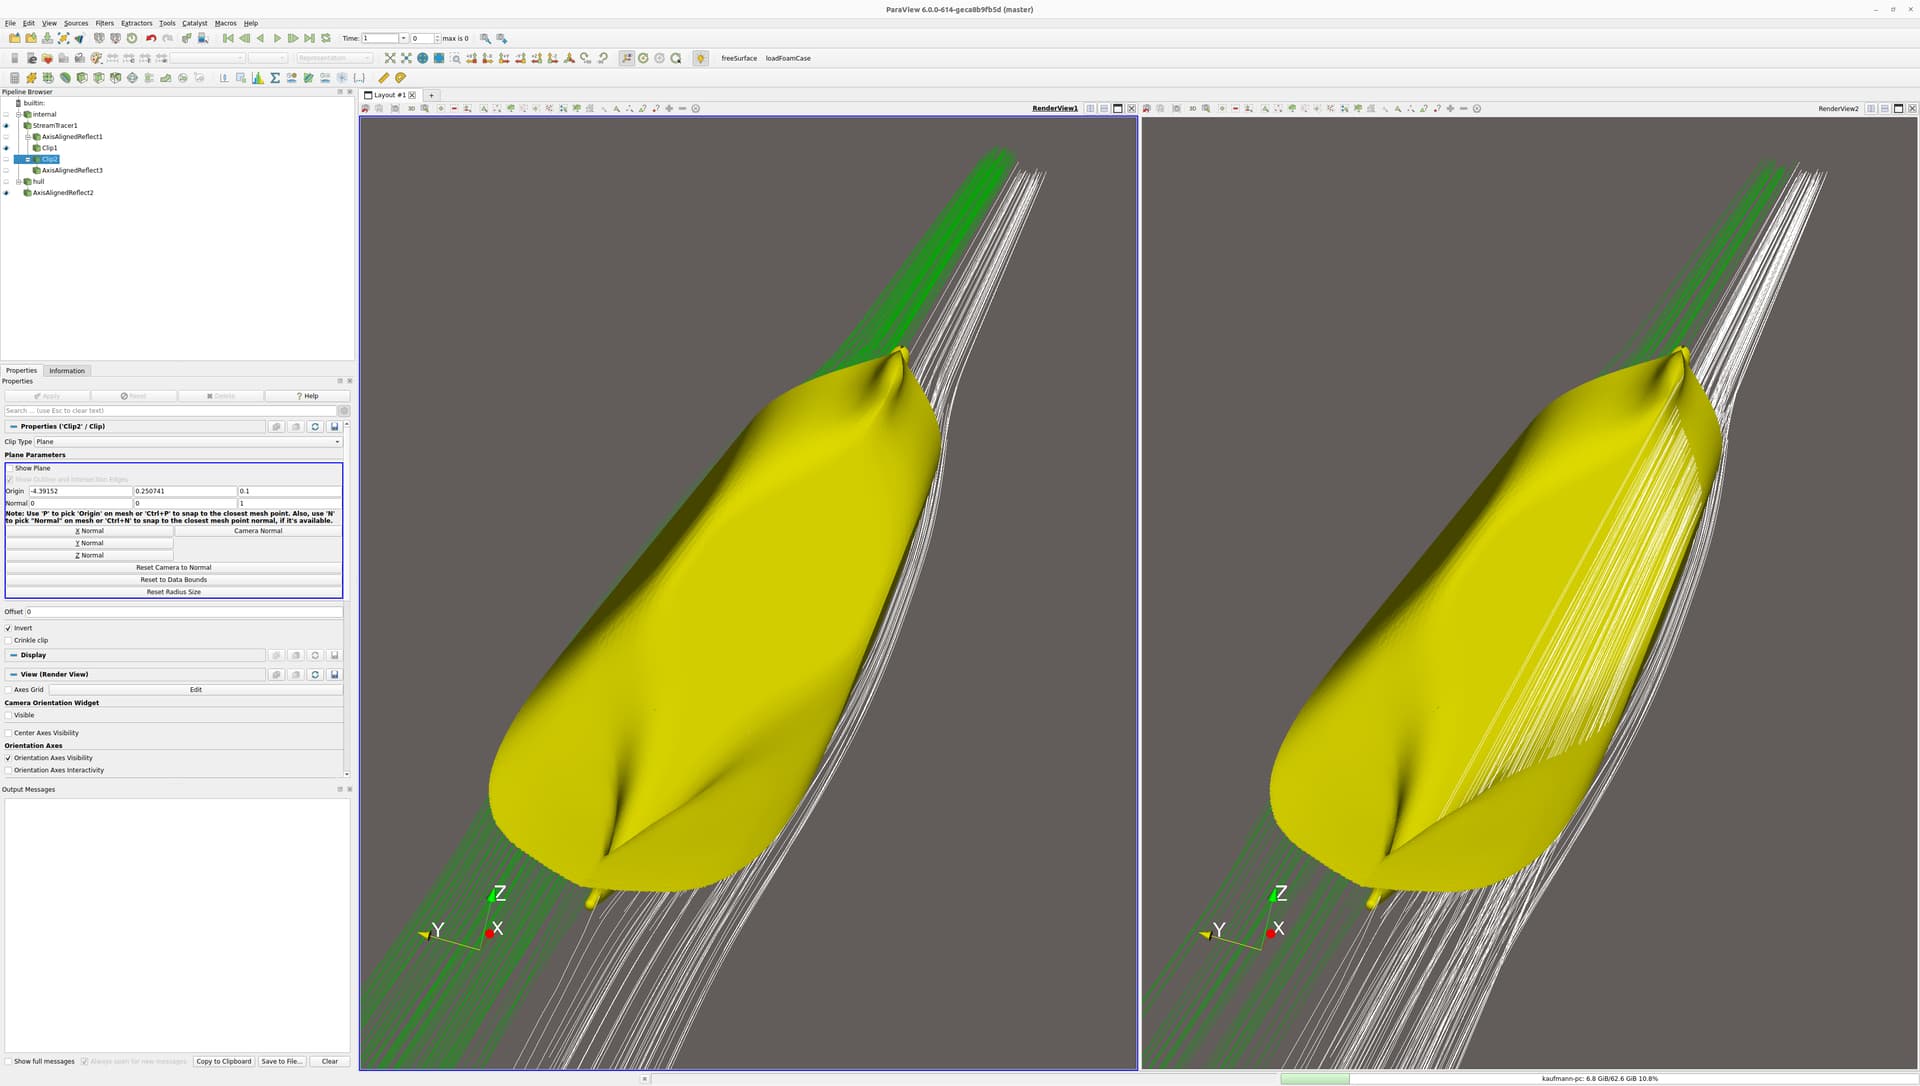
Task: Click the Open file folder icon
Action: click(x=15, y=38)
